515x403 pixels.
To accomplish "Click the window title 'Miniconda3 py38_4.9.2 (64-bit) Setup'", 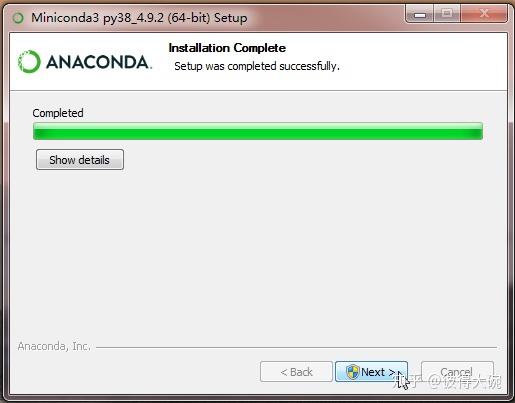I will click(139, 18).
